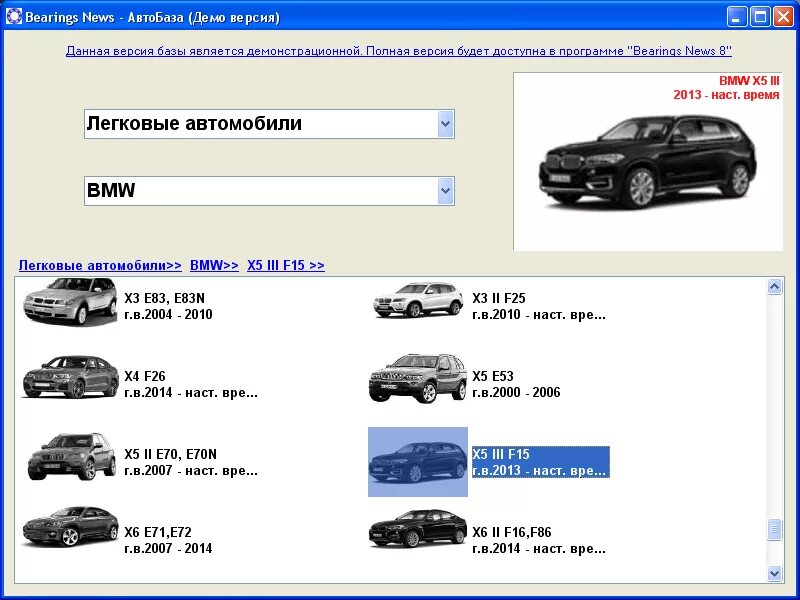Click the Bearings News title bar icon

13,17
